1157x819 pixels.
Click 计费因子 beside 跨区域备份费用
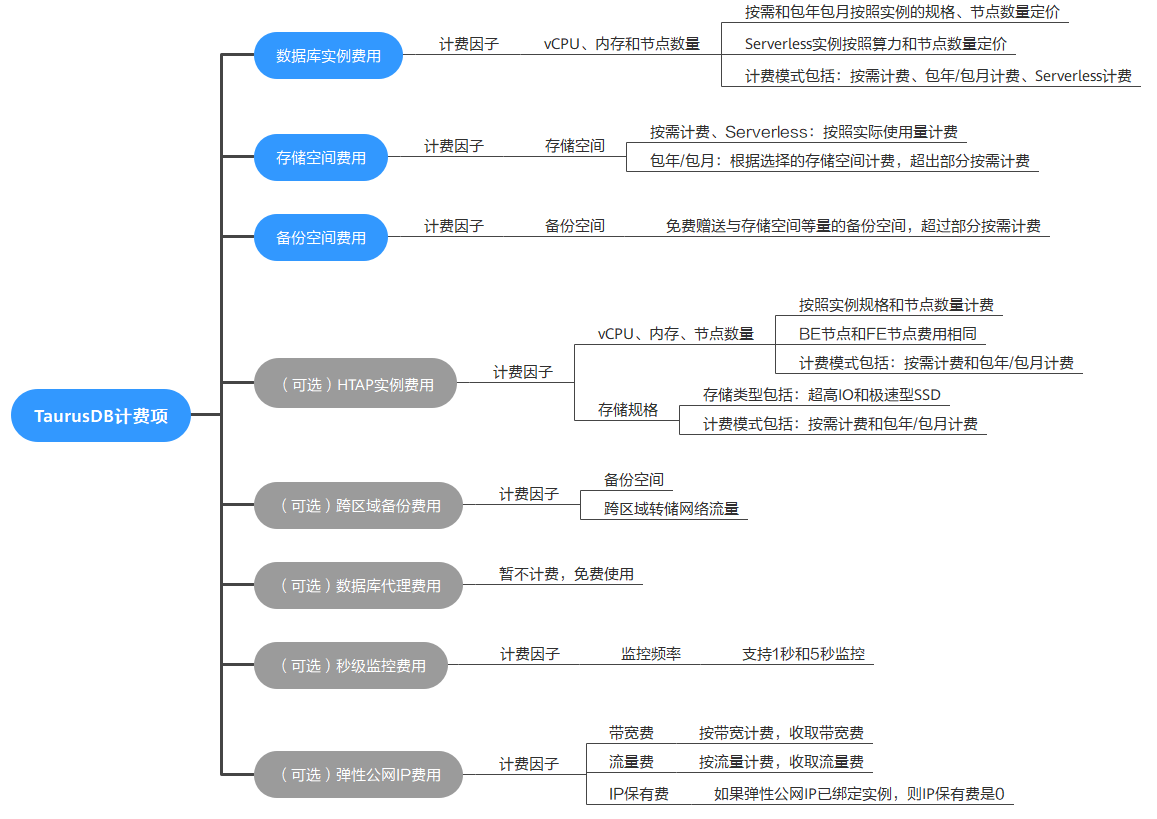pos(529,494)
